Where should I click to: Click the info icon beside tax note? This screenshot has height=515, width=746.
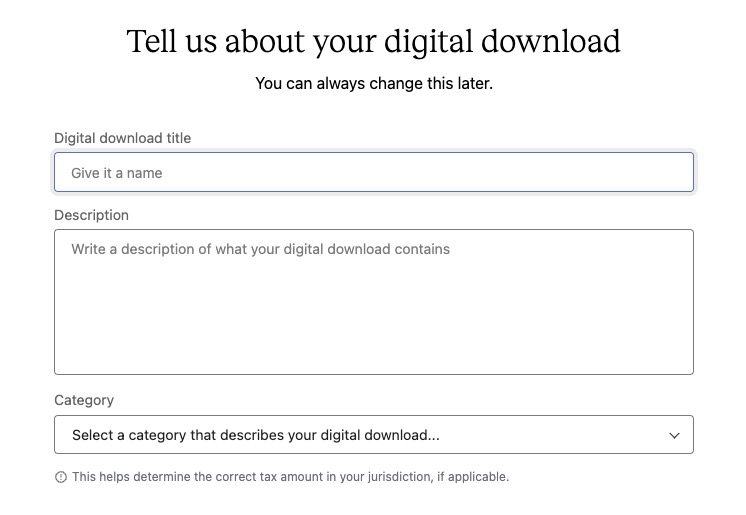tap(61, 476)
